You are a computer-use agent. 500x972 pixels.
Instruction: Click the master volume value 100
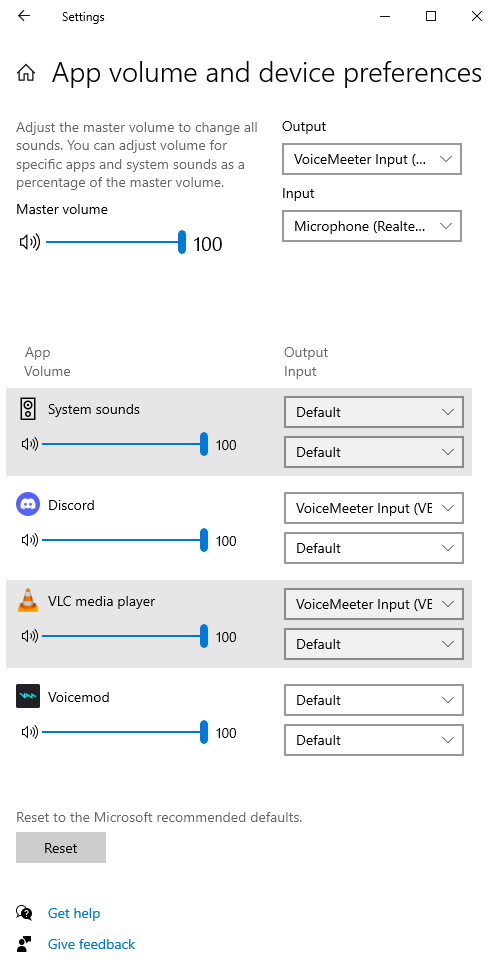pos(208,244)
